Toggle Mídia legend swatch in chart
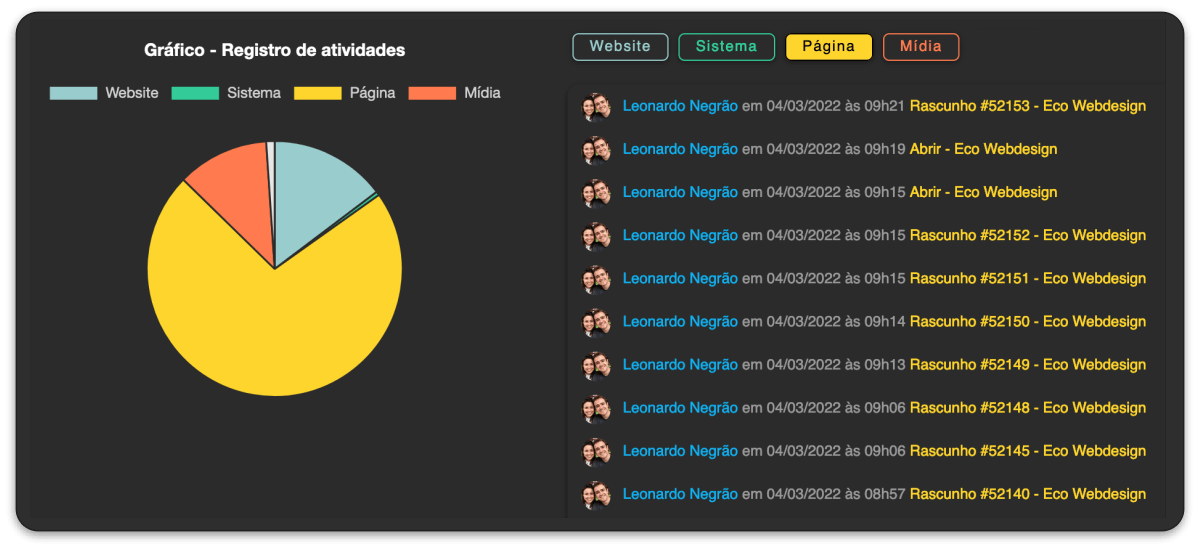 point(432,93)
